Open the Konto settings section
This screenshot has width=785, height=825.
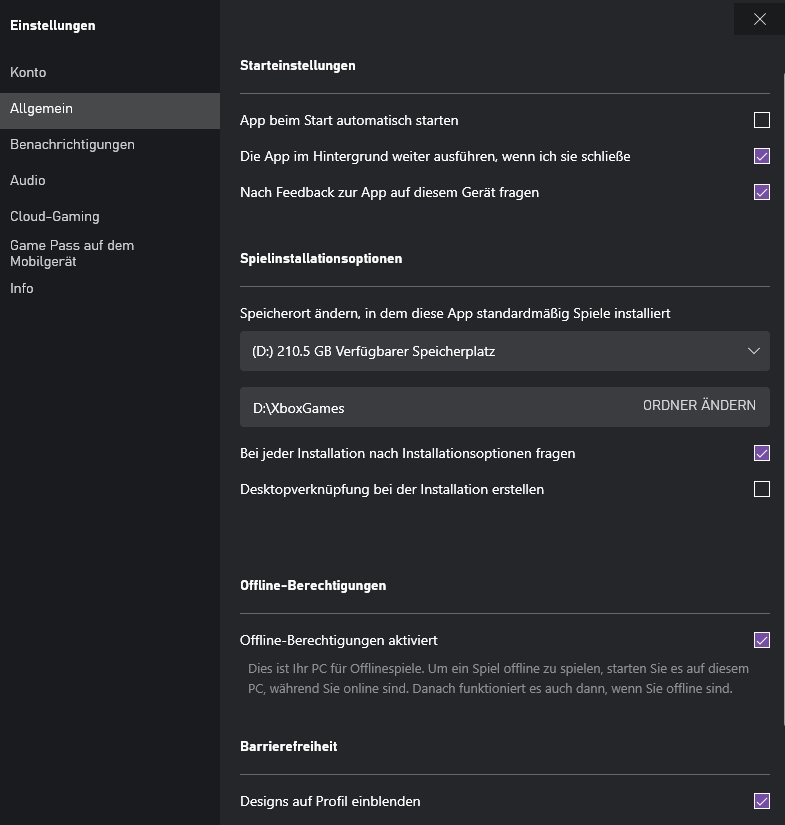pyautogui.click(x=28, y=72)
